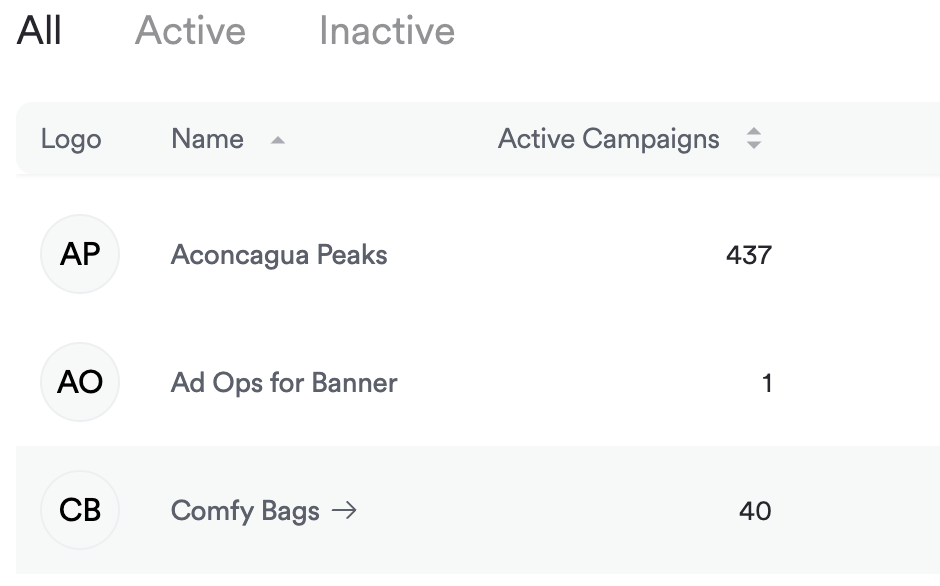
Task: Open the Aconcagua Peaks advertiser
Action: pyautogui.click(x=279, y=255)
